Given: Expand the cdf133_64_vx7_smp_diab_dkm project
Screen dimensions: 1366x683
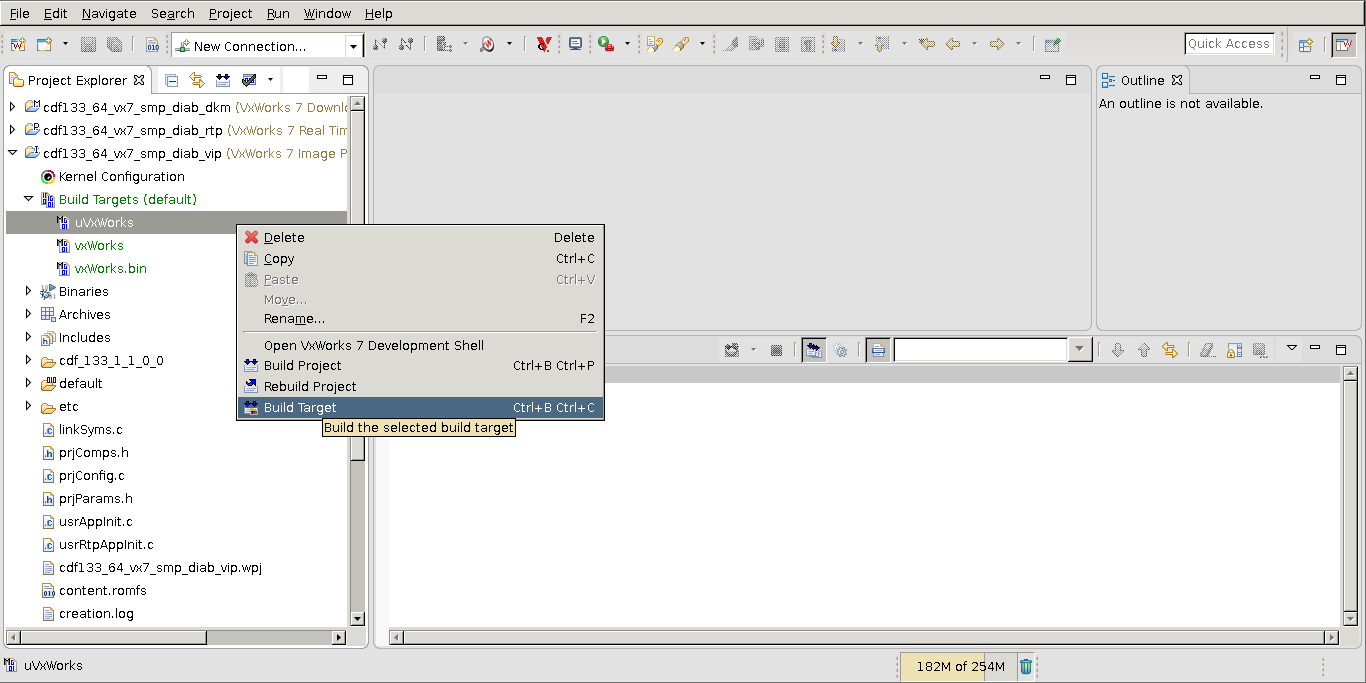Looking at the screenshot, I should [x=13, y=107].
